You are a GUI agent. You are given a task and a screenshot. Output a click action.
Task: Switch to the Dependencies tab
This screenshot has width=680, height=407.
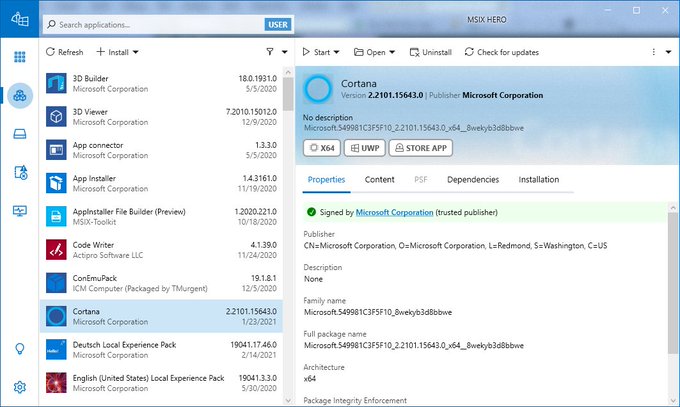pos(473,180)
